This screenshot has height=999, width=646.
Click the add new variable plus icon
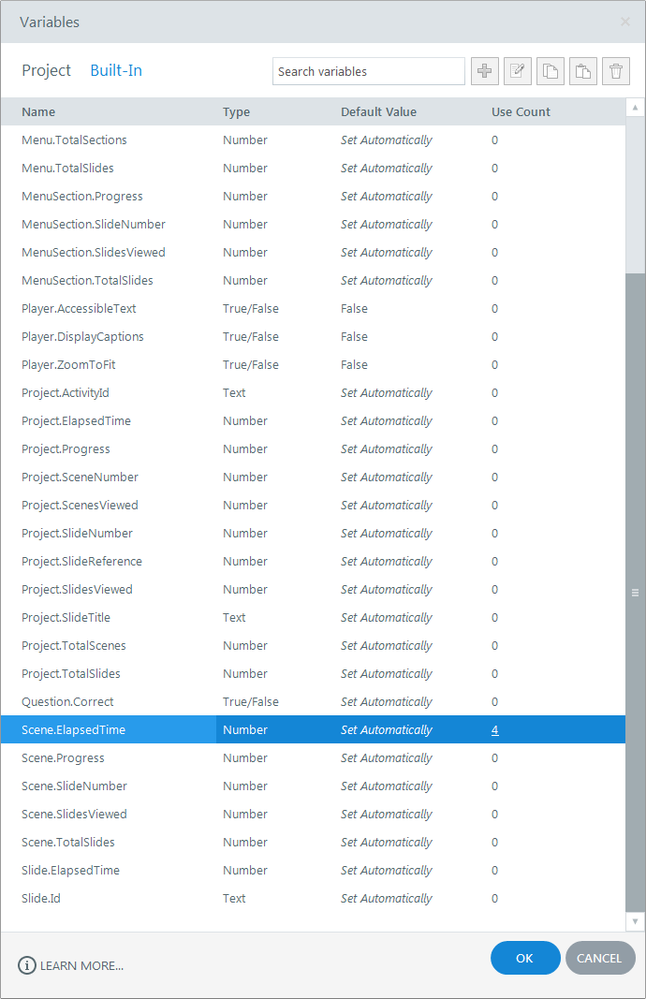(x=484, y=71)
